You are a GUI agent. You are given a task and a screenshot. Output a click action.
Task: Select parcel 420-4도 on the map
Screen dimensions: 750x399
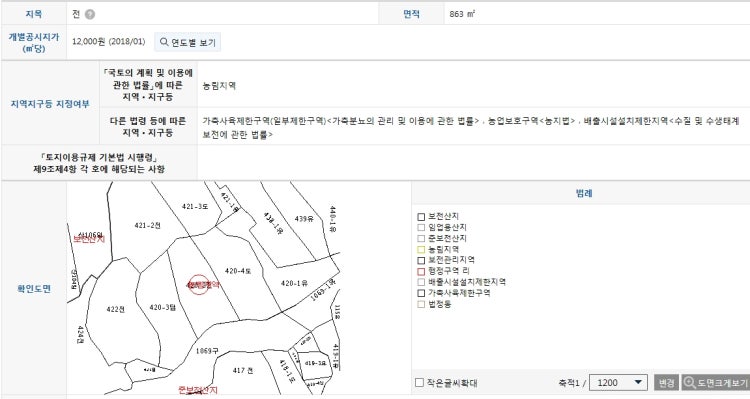pos(238,271)
